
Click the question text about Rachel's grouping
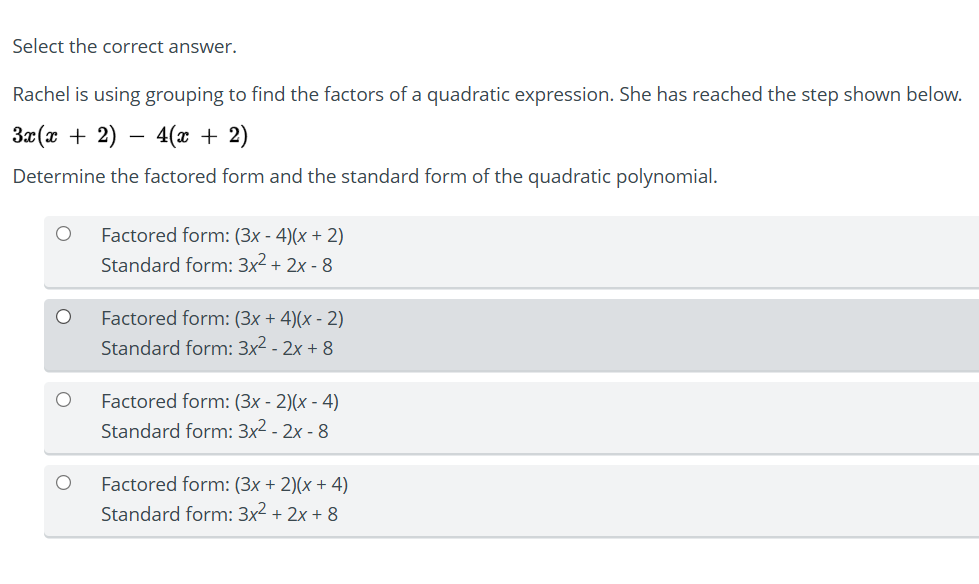tap(487, 94)
